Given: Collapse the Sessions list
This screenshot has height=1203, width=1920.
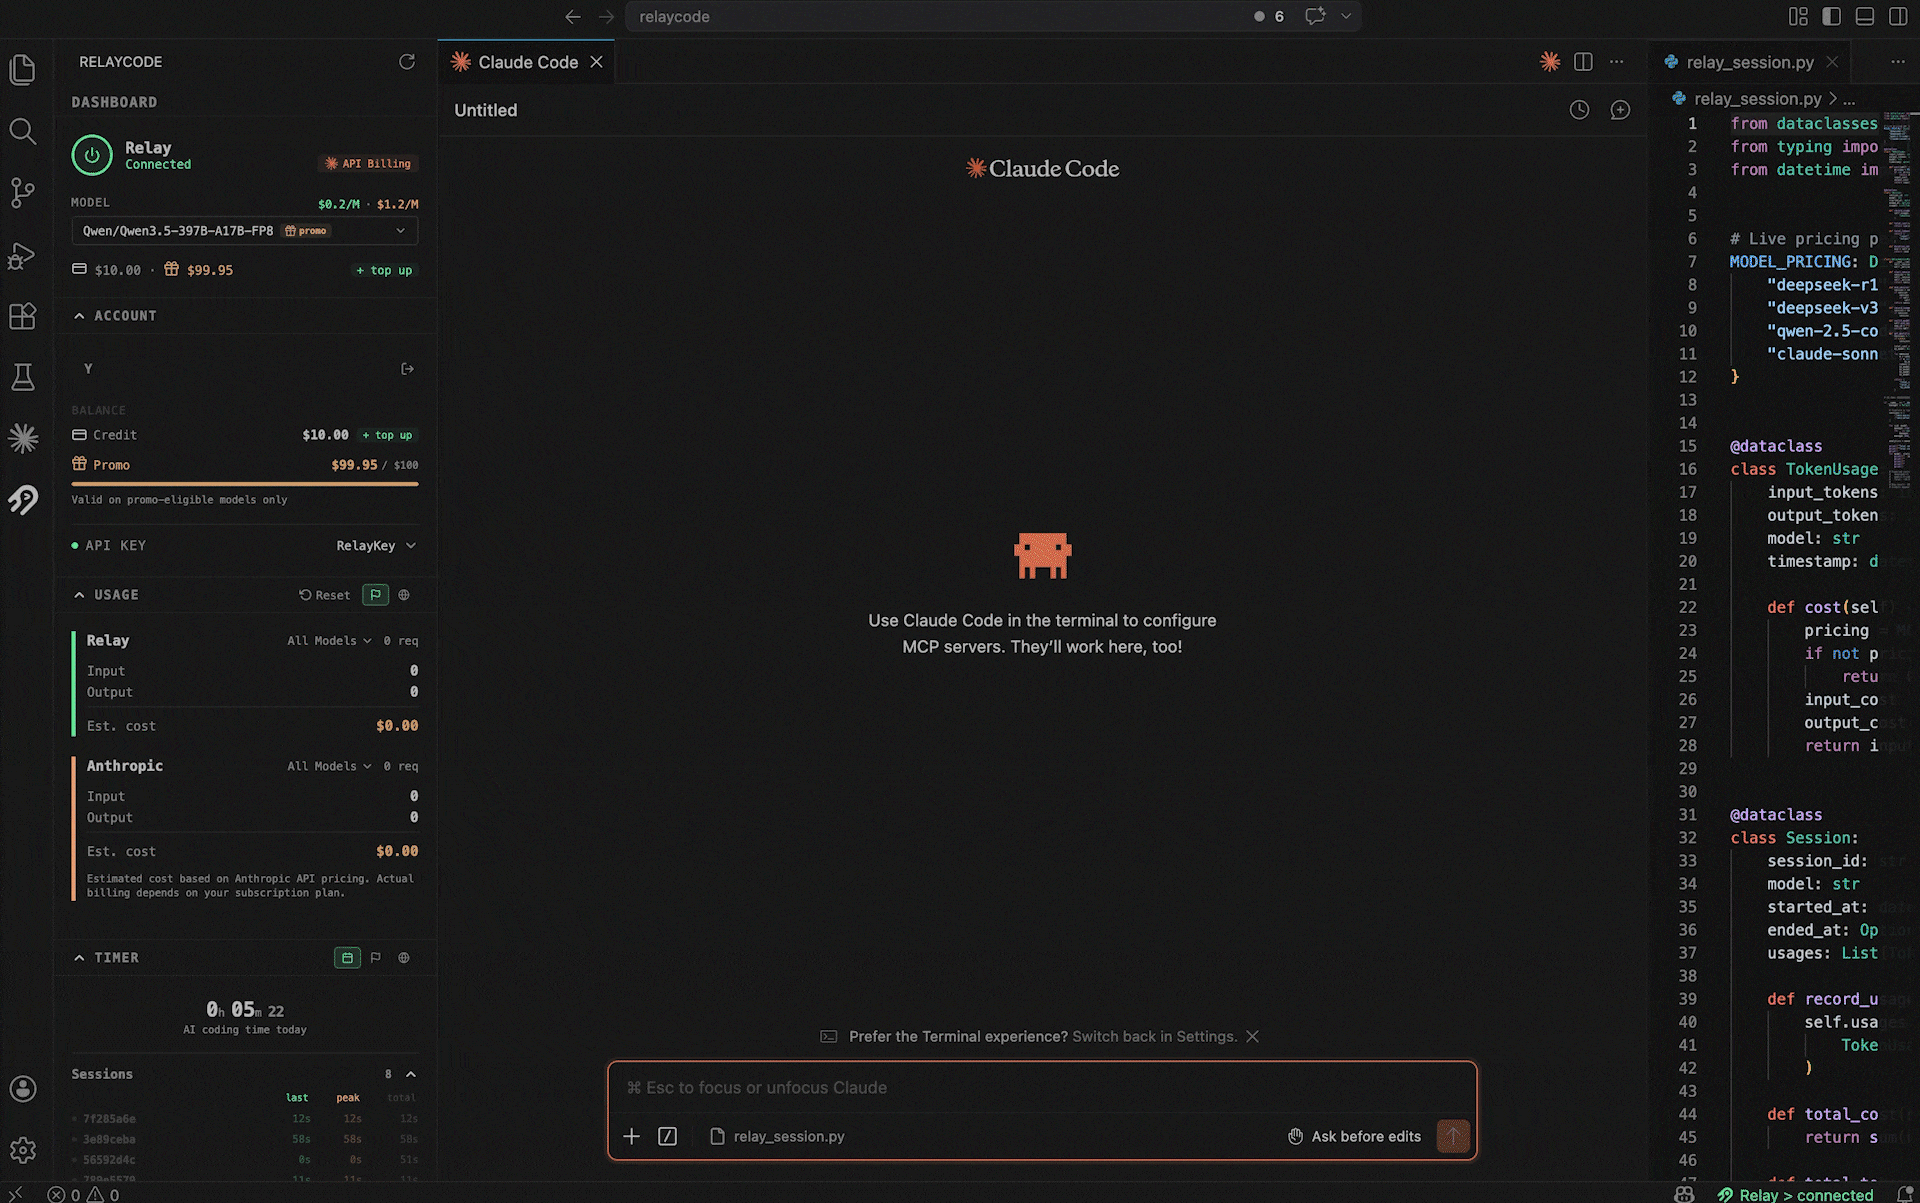Looking at the screenshot, I should point(410,1074).
